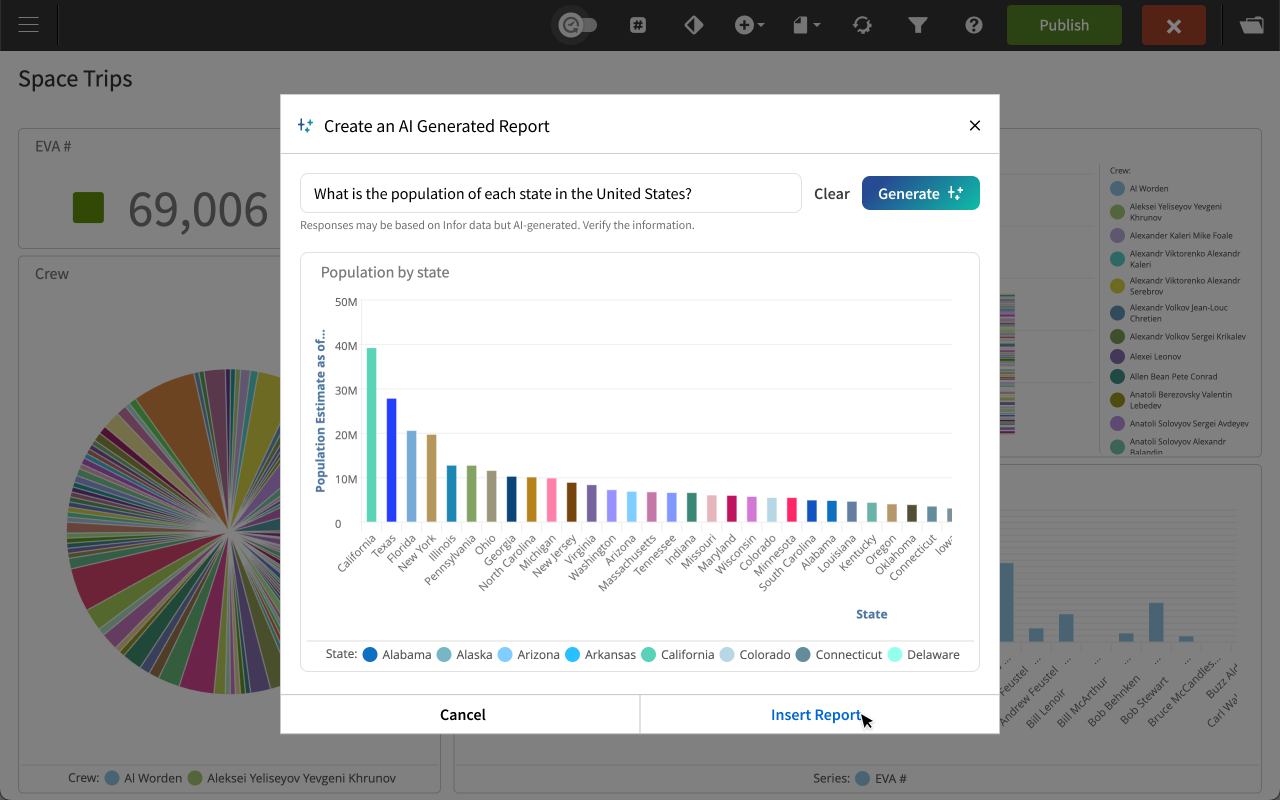Click the green square beside 69,006
1280x800 pixels.
89,208
